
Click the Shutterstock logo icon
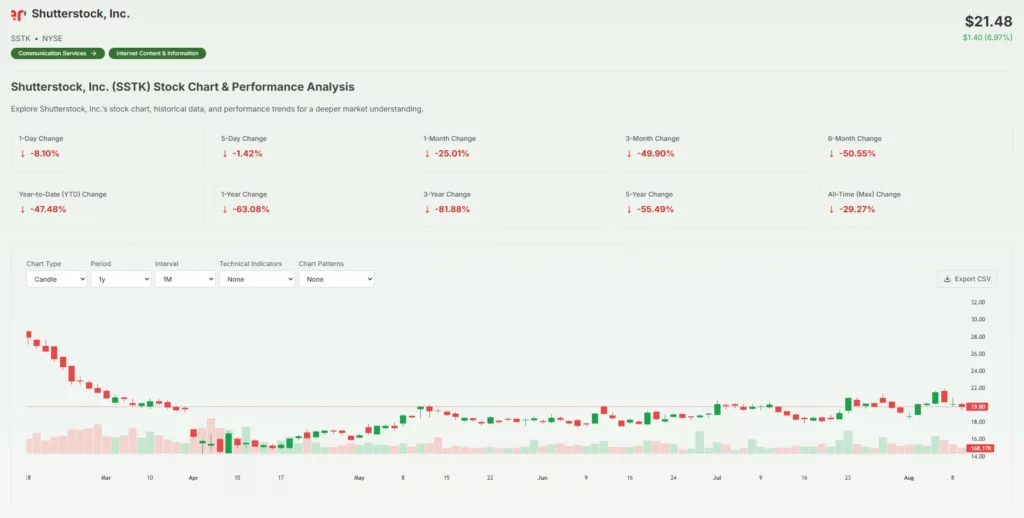point(18,15)
